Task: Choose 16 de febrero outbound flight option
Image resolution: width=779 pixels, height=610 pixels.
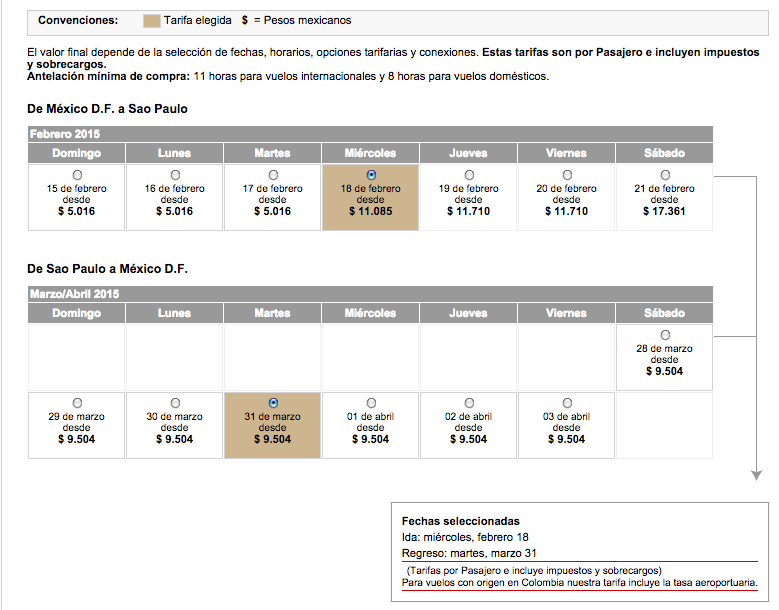Action: [175, 175]
